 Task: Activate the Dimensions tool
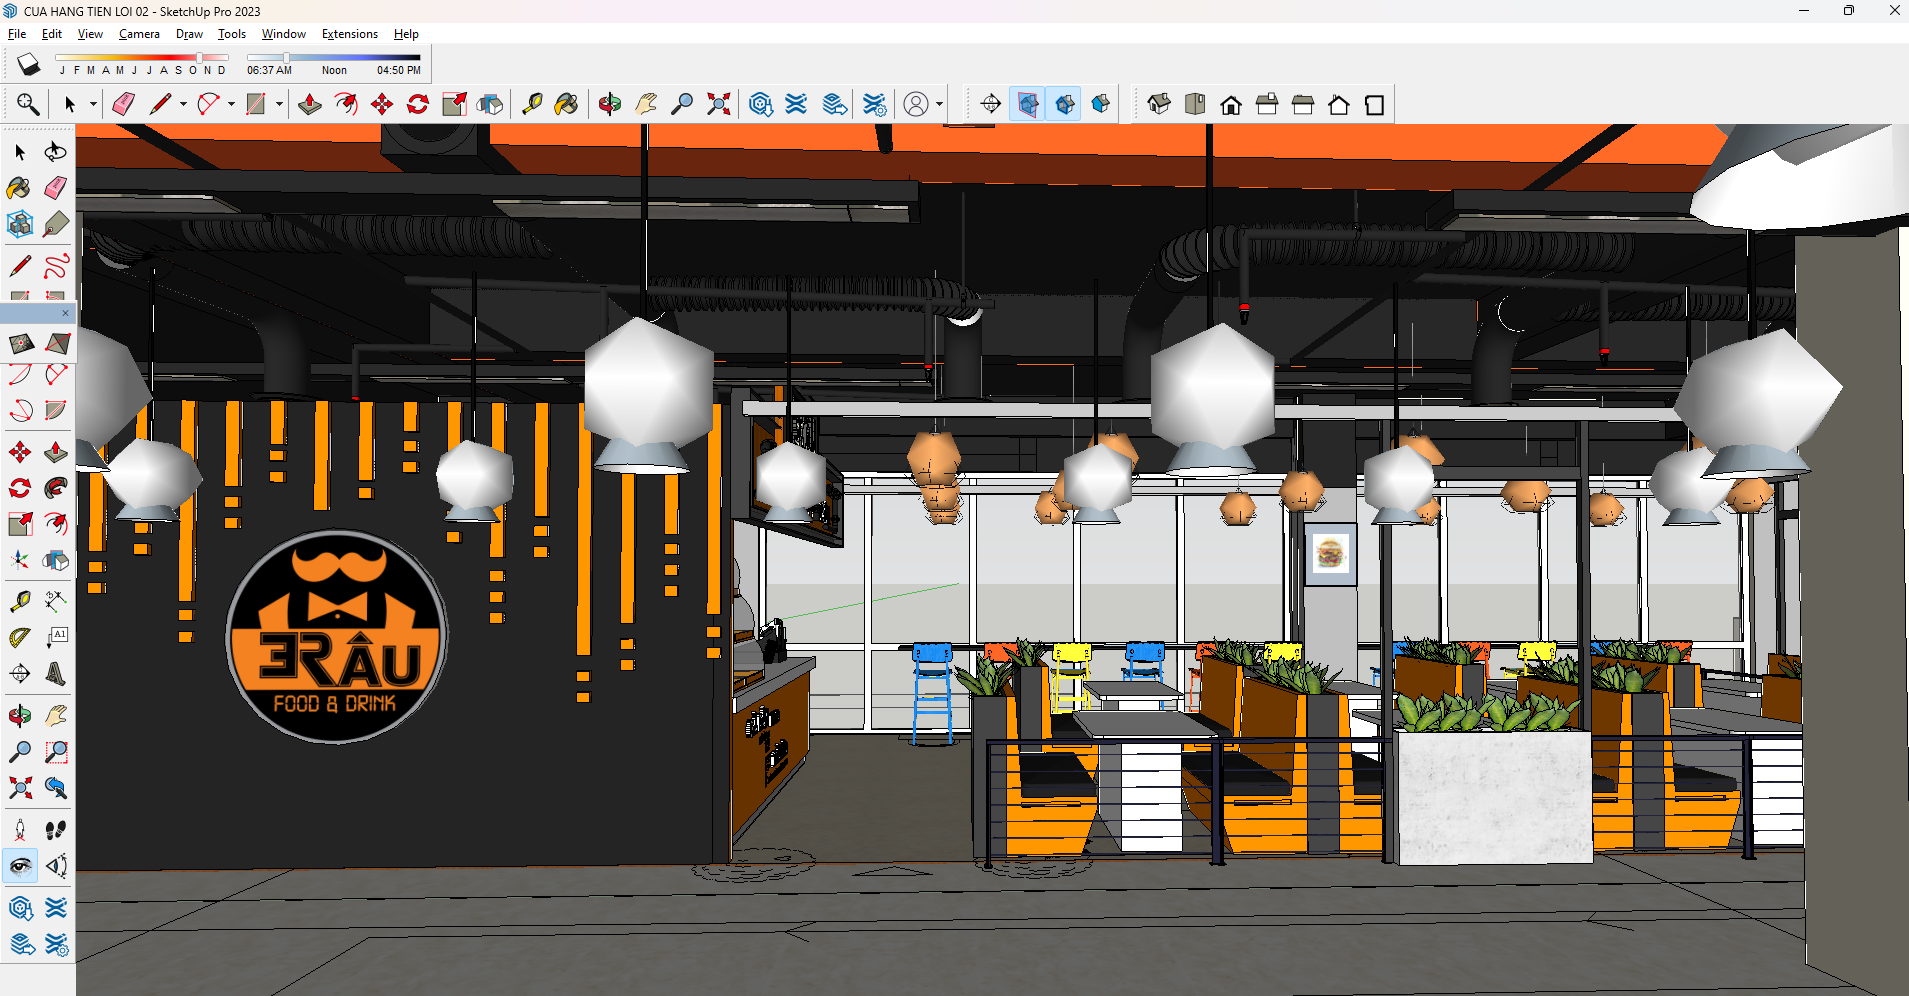click(56, 601)
